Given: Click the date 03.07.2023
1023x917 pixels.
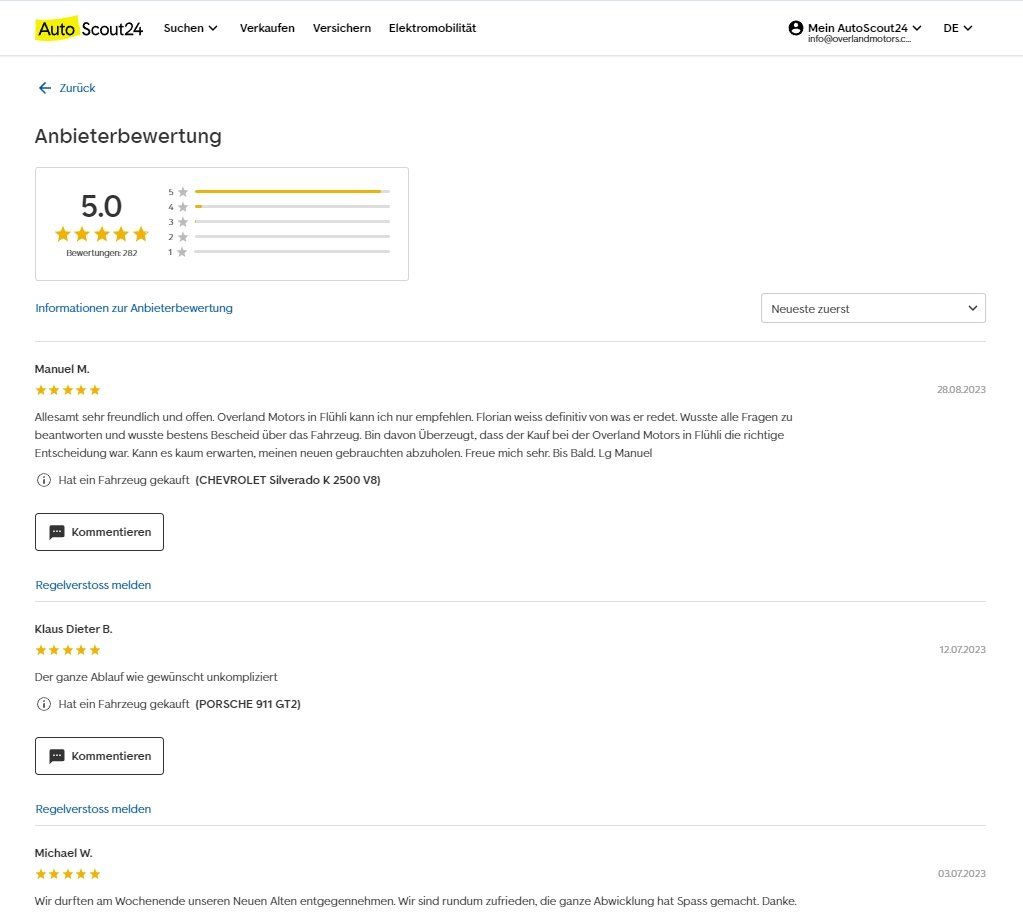Looking at the screenshot, I should (x=962, y=873).
